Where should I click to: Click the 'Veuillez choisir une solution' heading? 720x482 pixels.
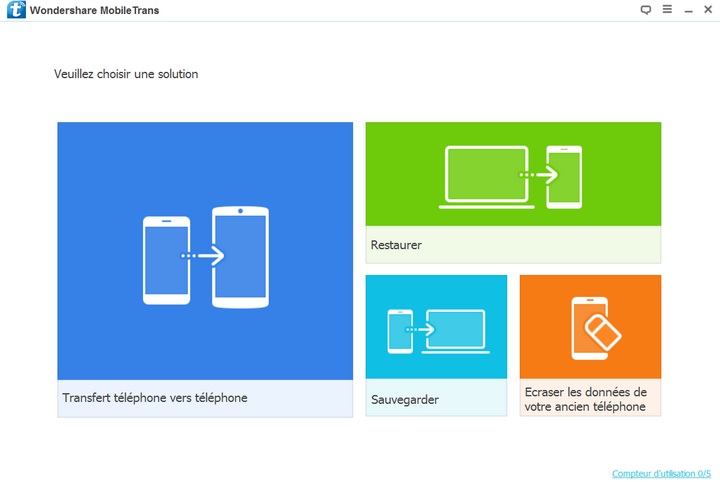[x=126, y=74]
